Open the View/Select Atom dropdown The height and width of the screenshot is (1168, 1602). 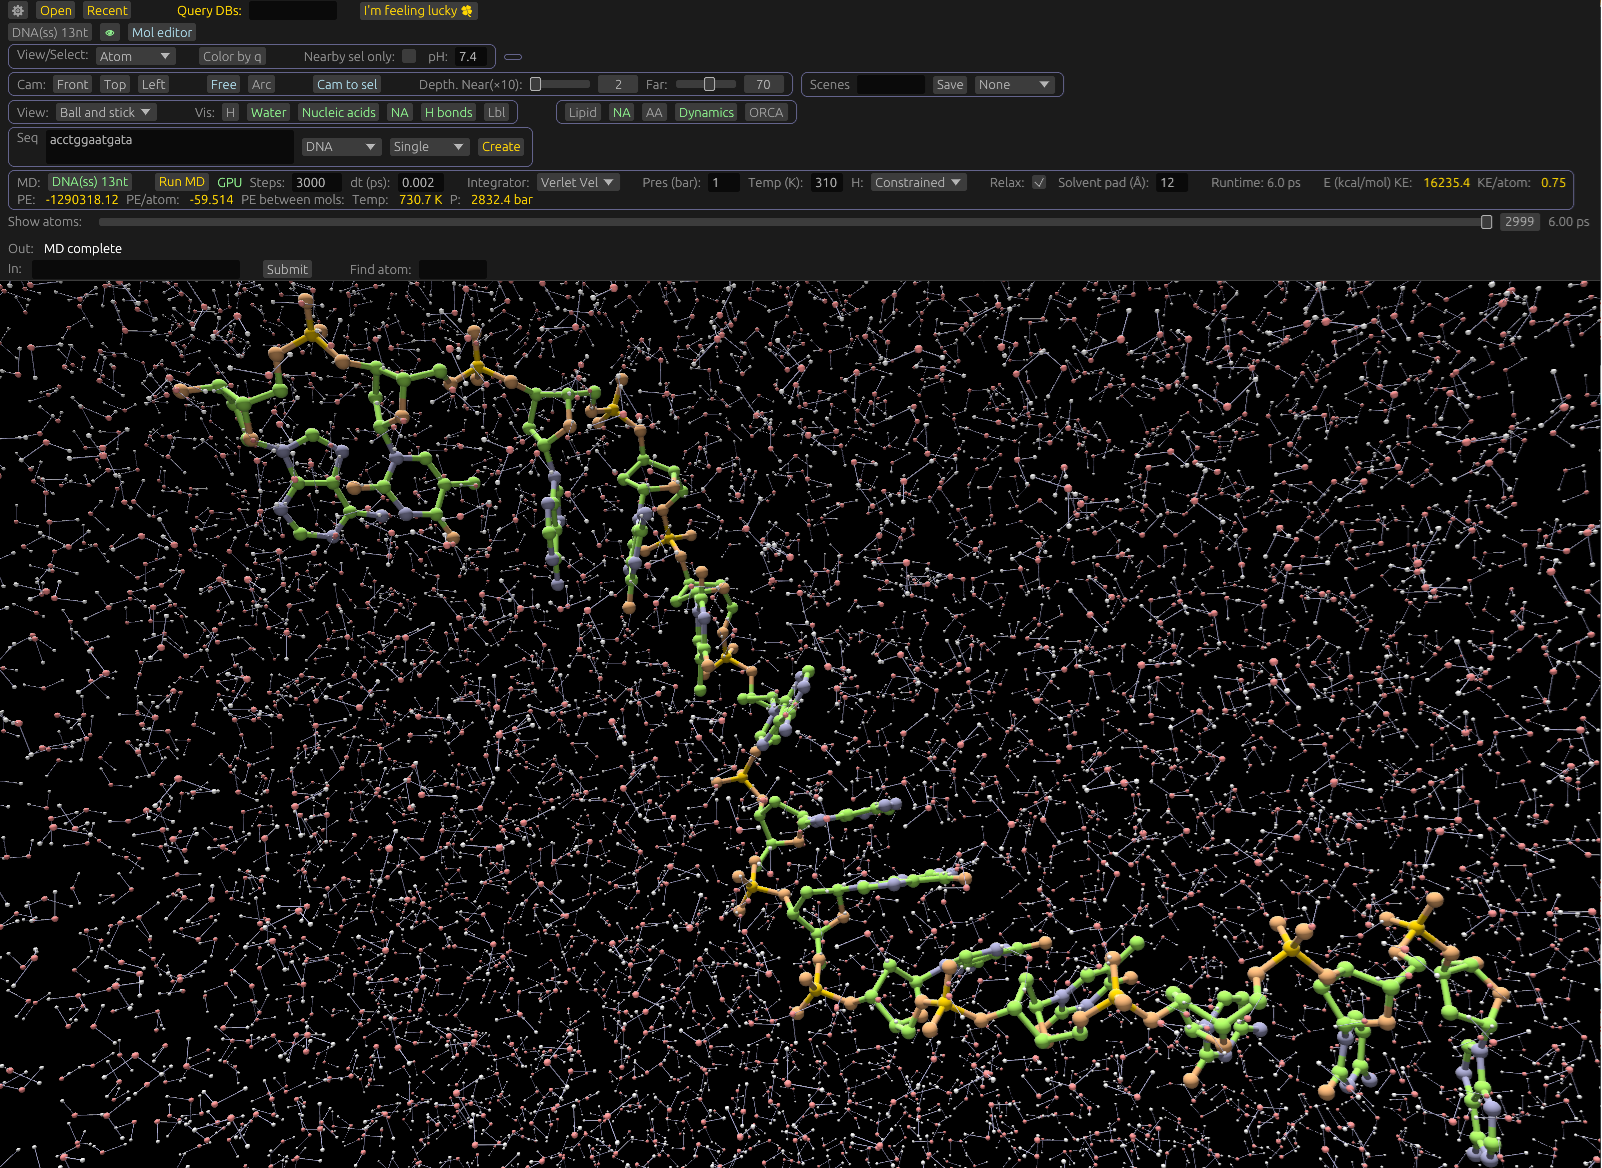tap(135, 57)
